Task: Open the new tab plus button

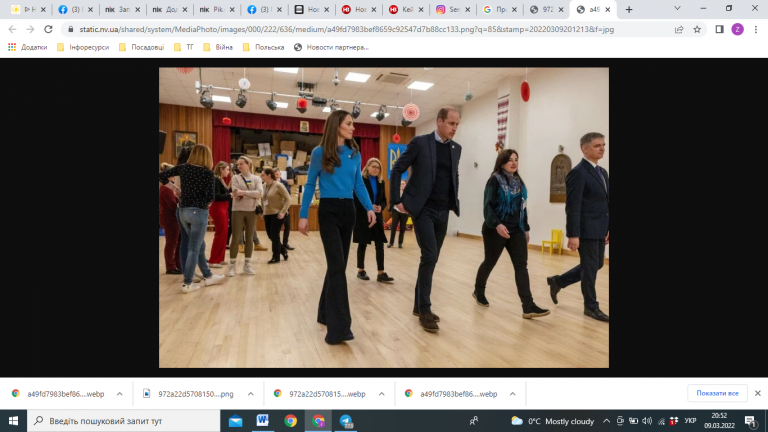Action: pyautogui.click(x=629, y=9)
